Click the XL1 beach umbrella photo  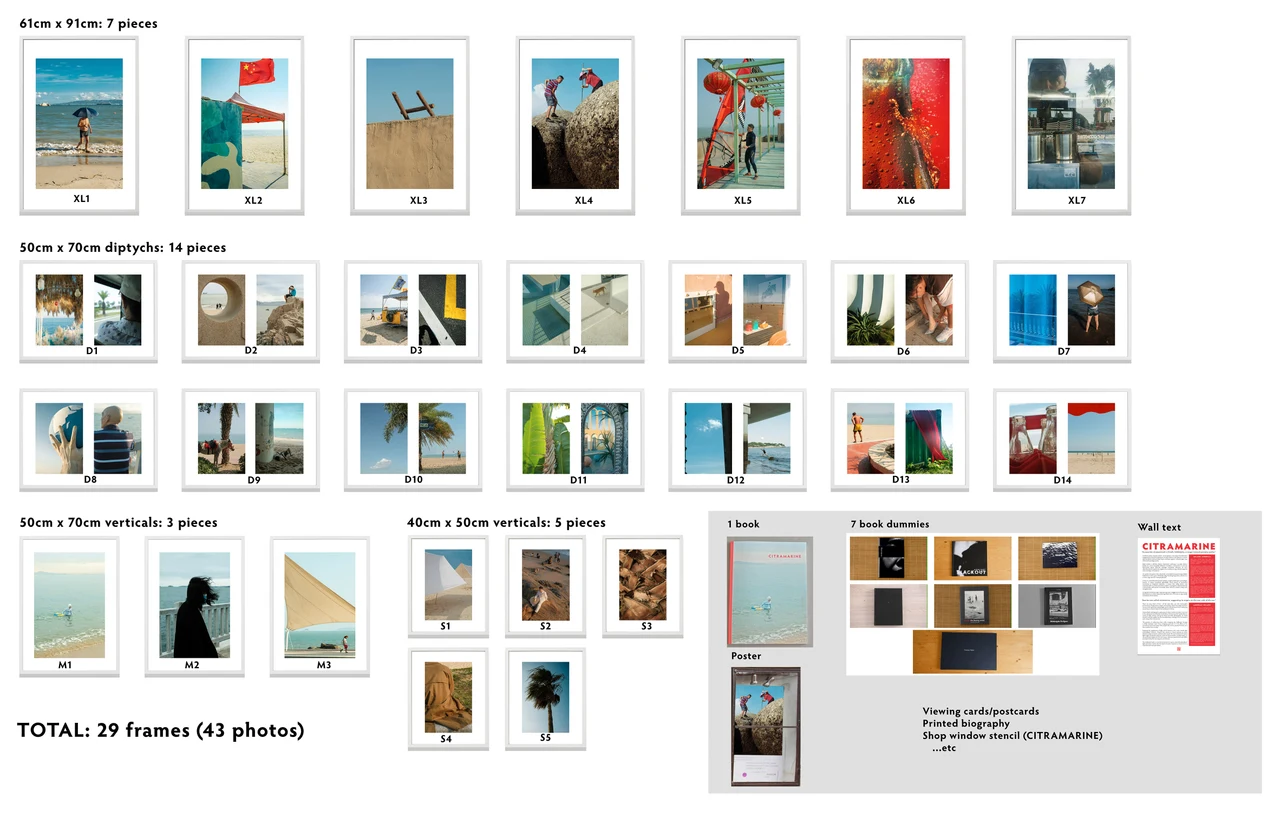(x=79, y=123)
